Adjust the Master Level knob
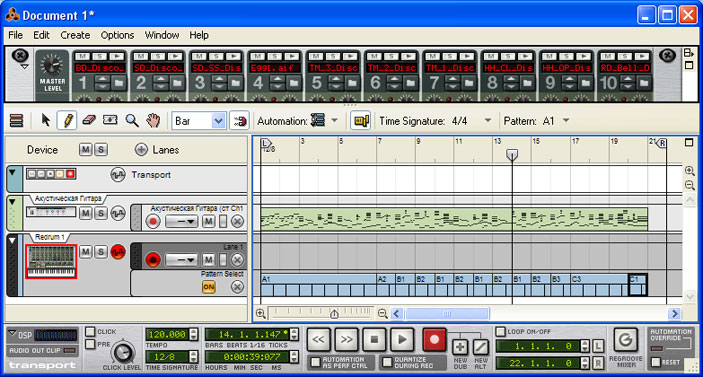Viewport: 703px width, 377px height. pyautogui.click(x=52, y=65)
